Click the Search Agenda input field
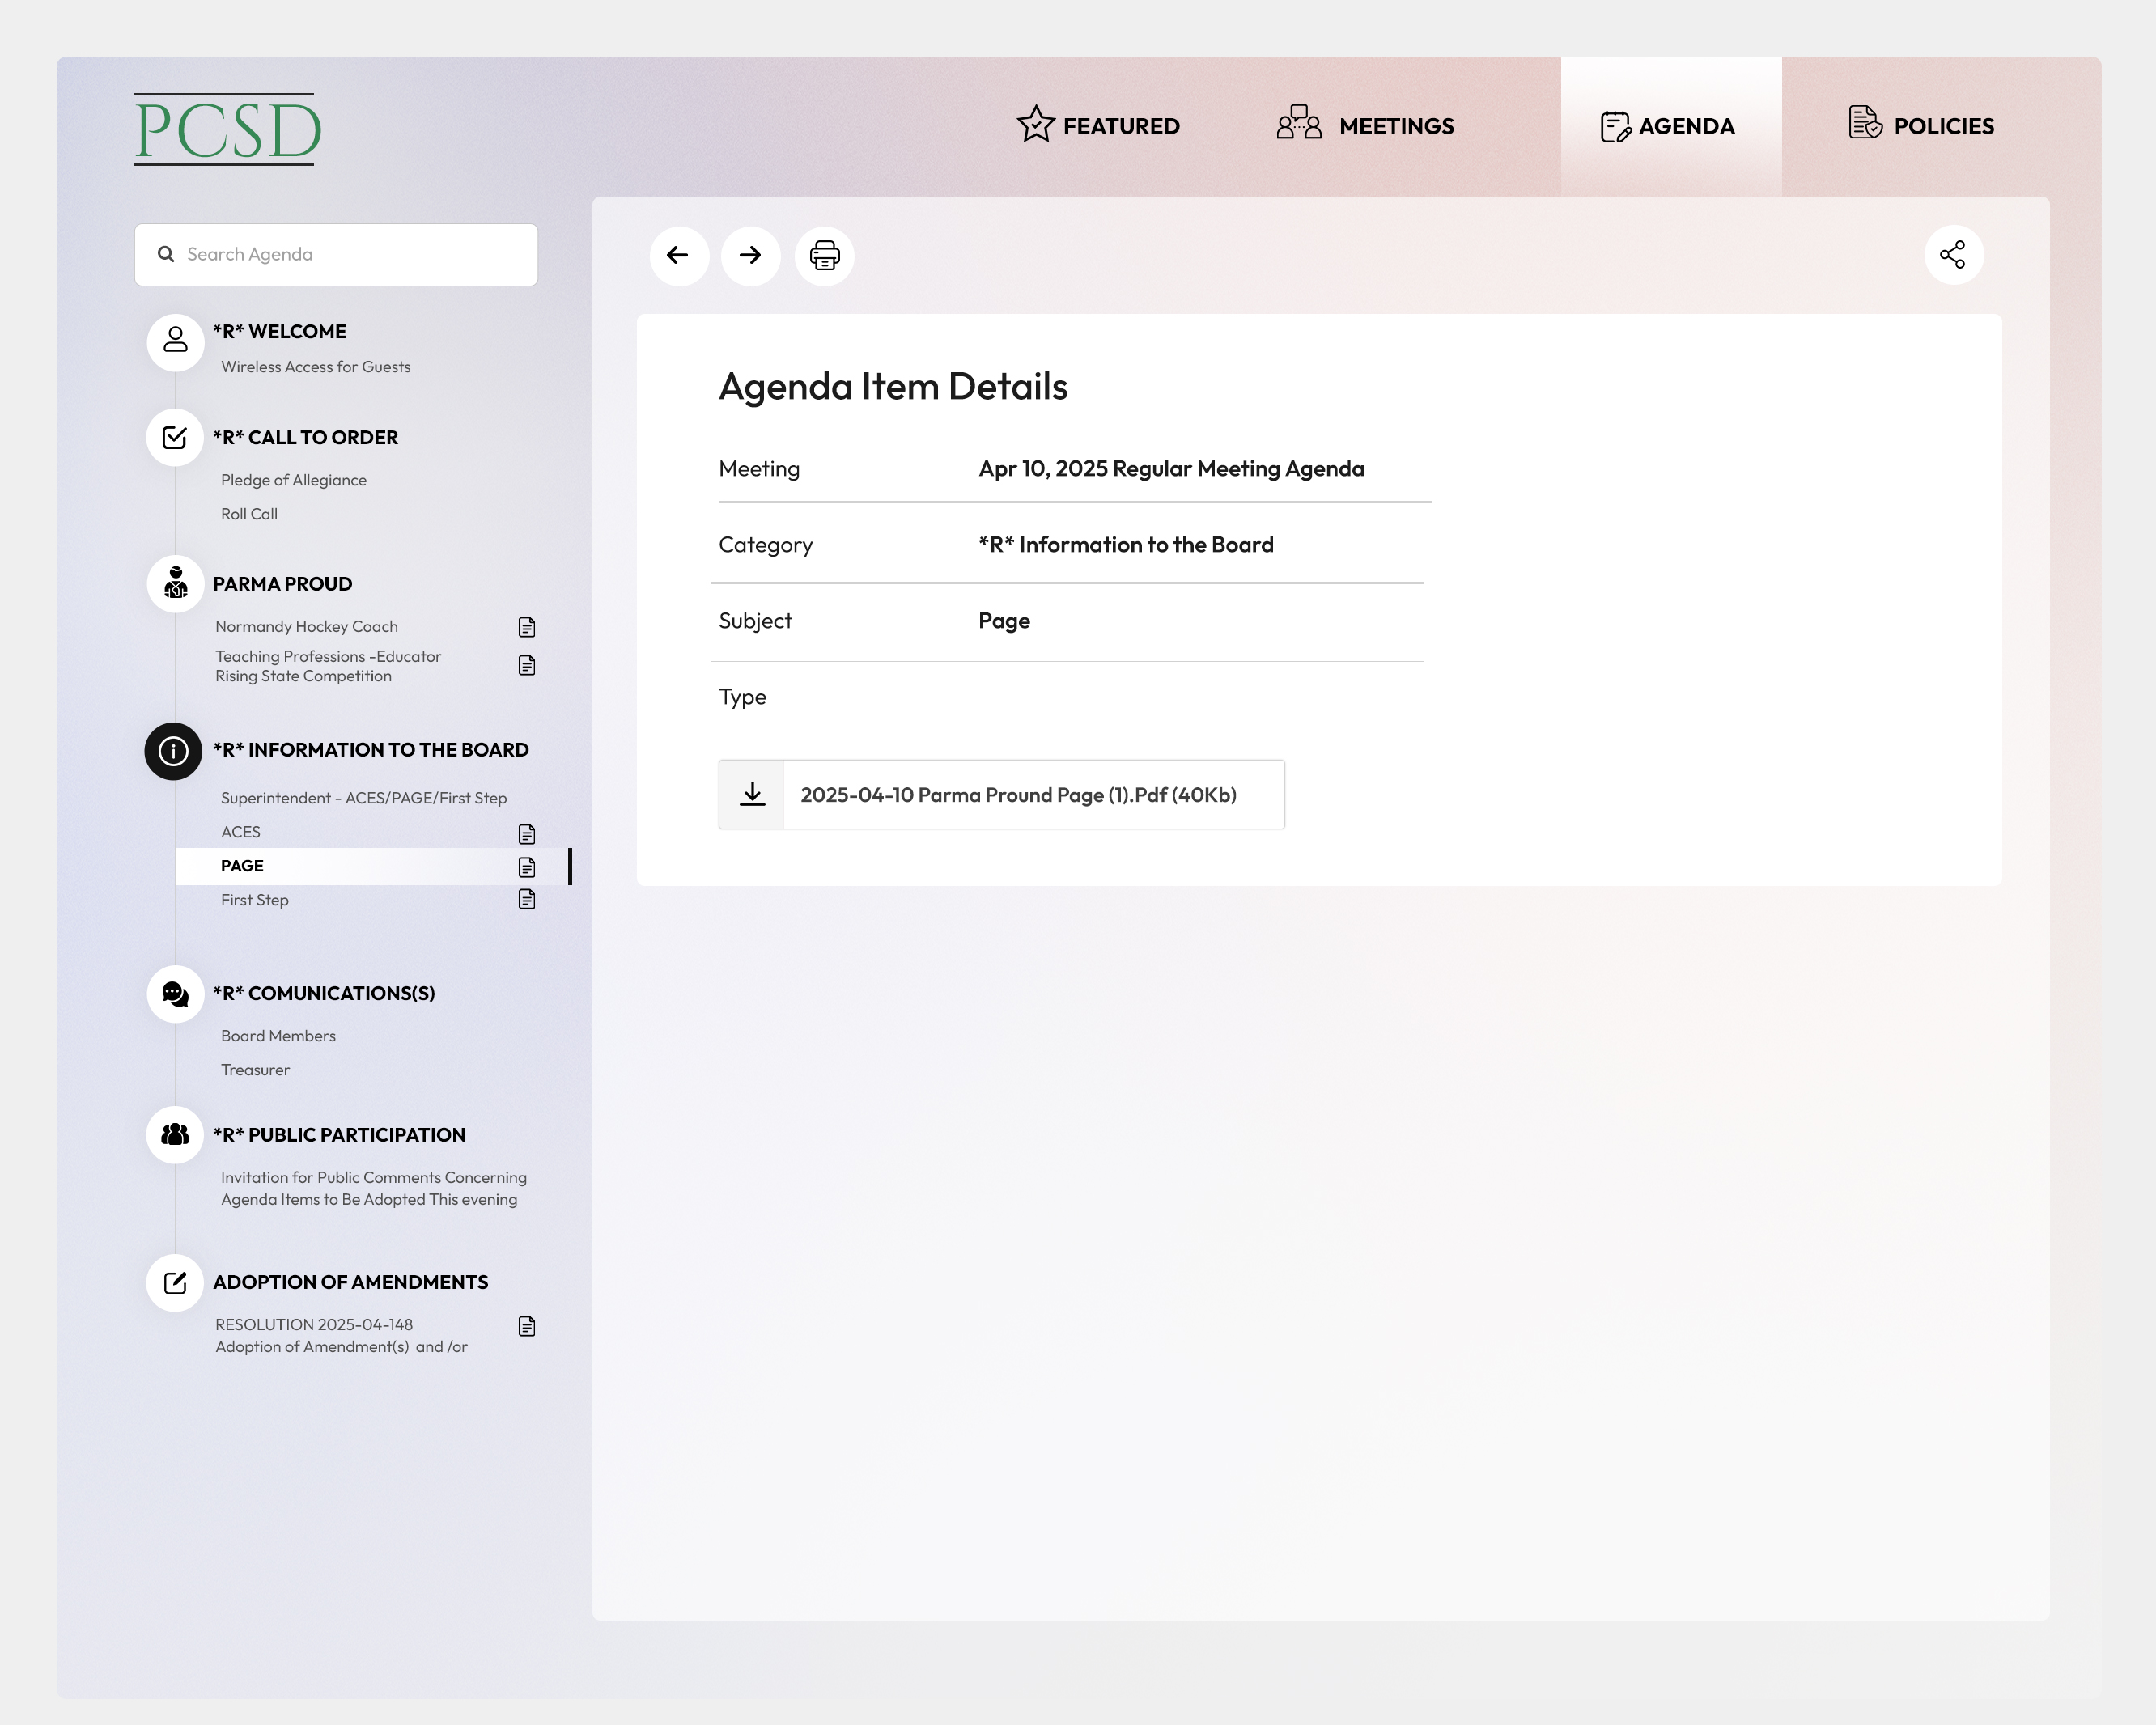The width and height of the screenshot is (2156, 1725). coord(336,255)
